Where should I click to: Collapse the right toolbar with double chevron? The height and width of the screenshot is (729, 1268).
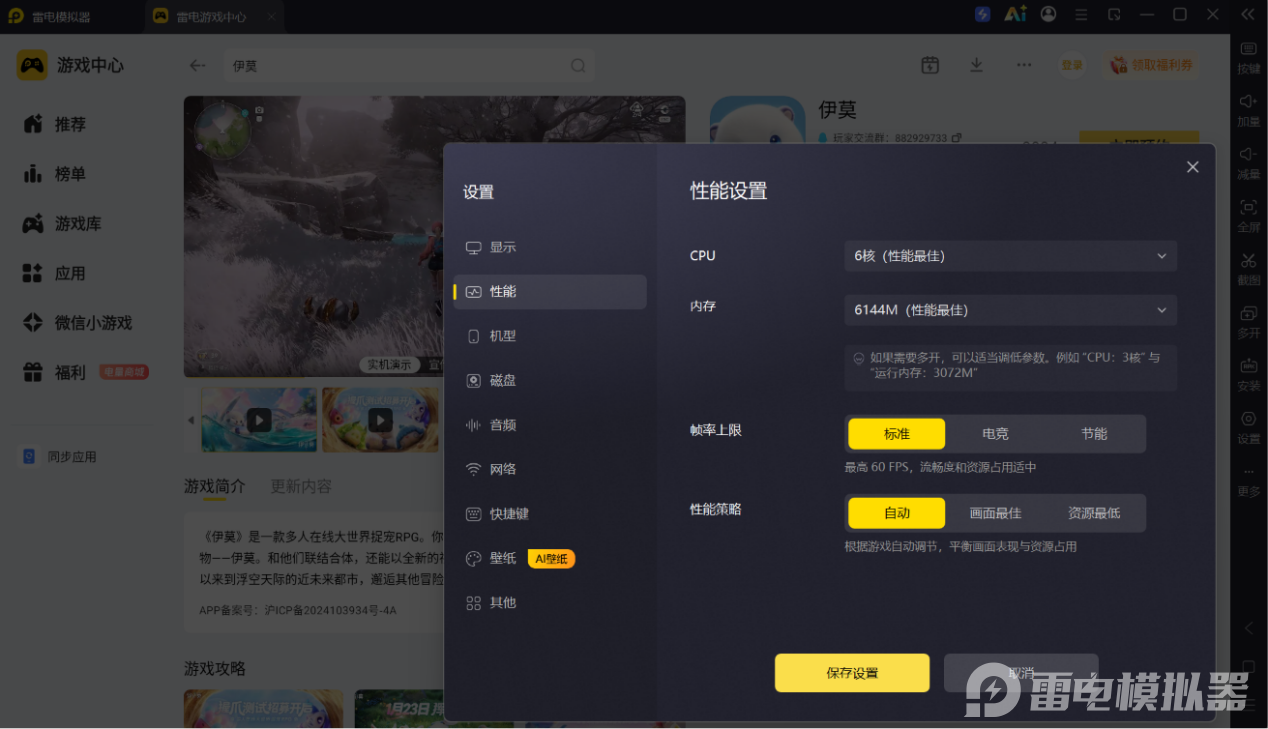coord(1248,14)
